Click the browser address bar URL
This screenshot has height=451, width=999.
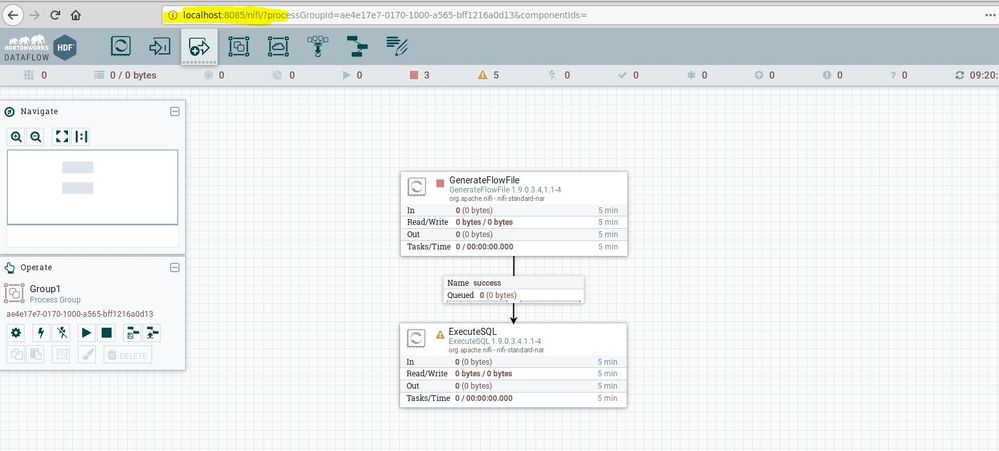(384, 15)
